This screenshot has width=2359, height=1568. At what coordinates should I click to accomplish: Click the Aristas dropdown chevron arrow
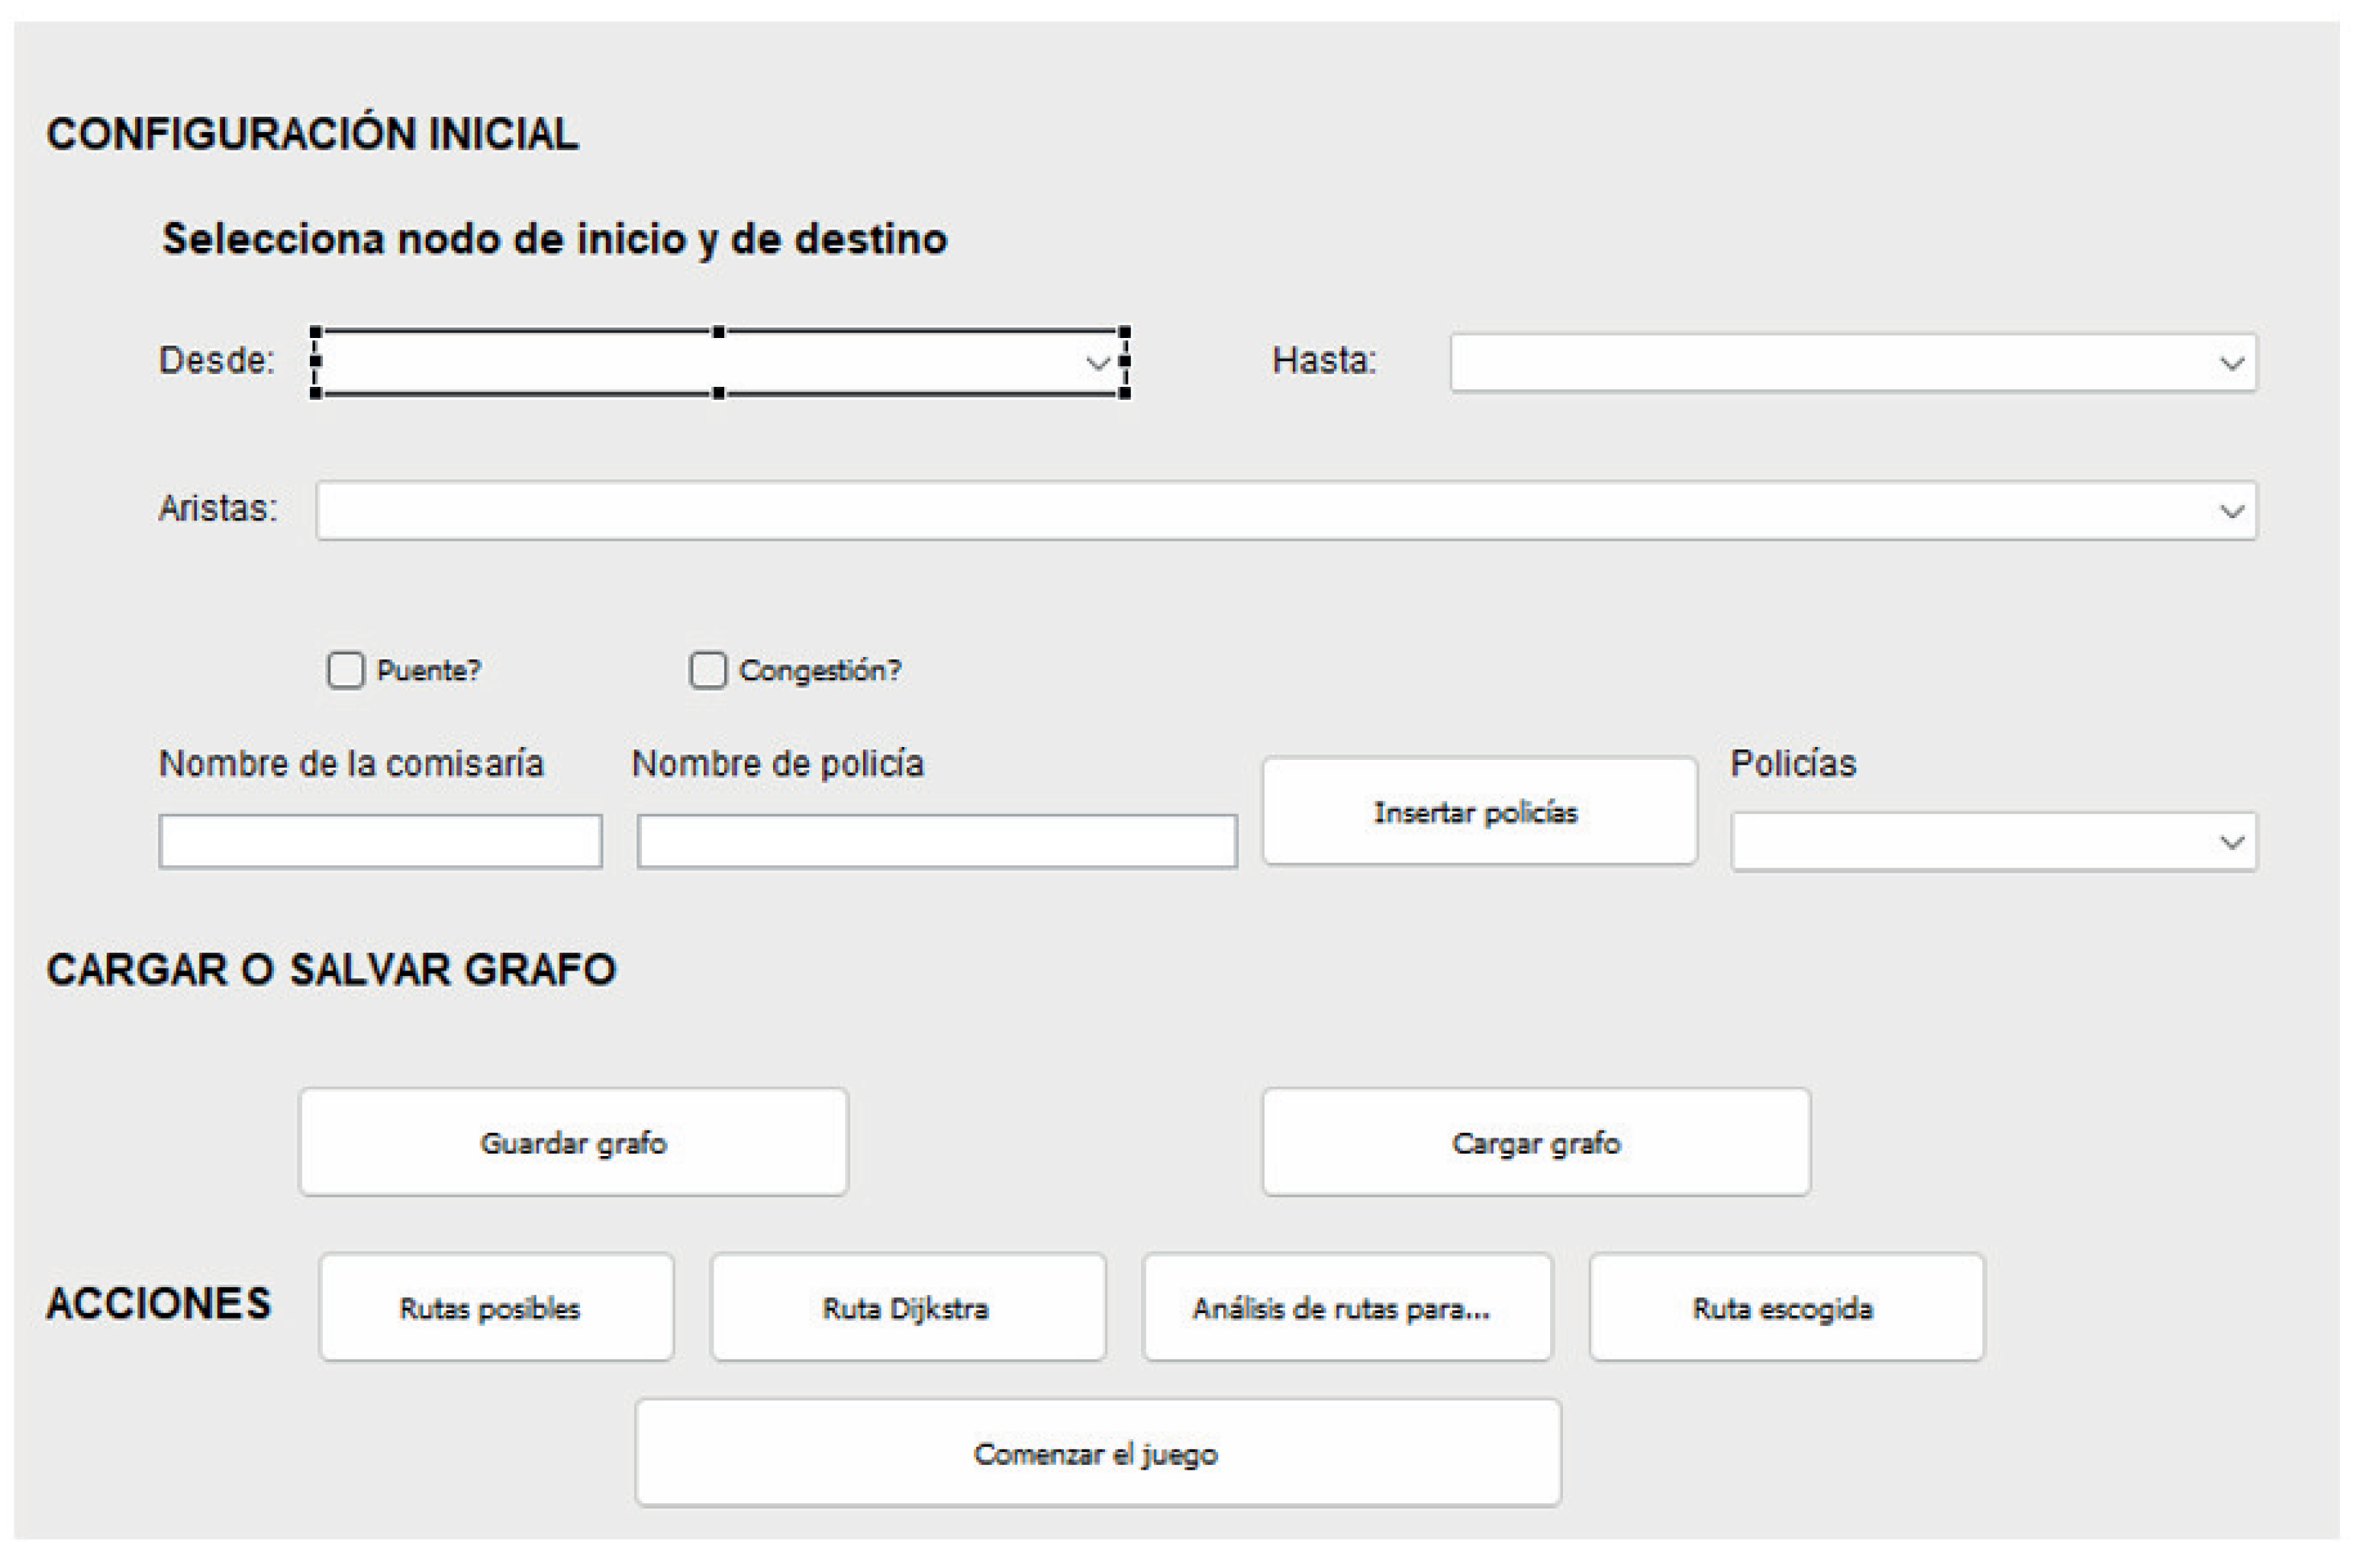pos(2231,512)
